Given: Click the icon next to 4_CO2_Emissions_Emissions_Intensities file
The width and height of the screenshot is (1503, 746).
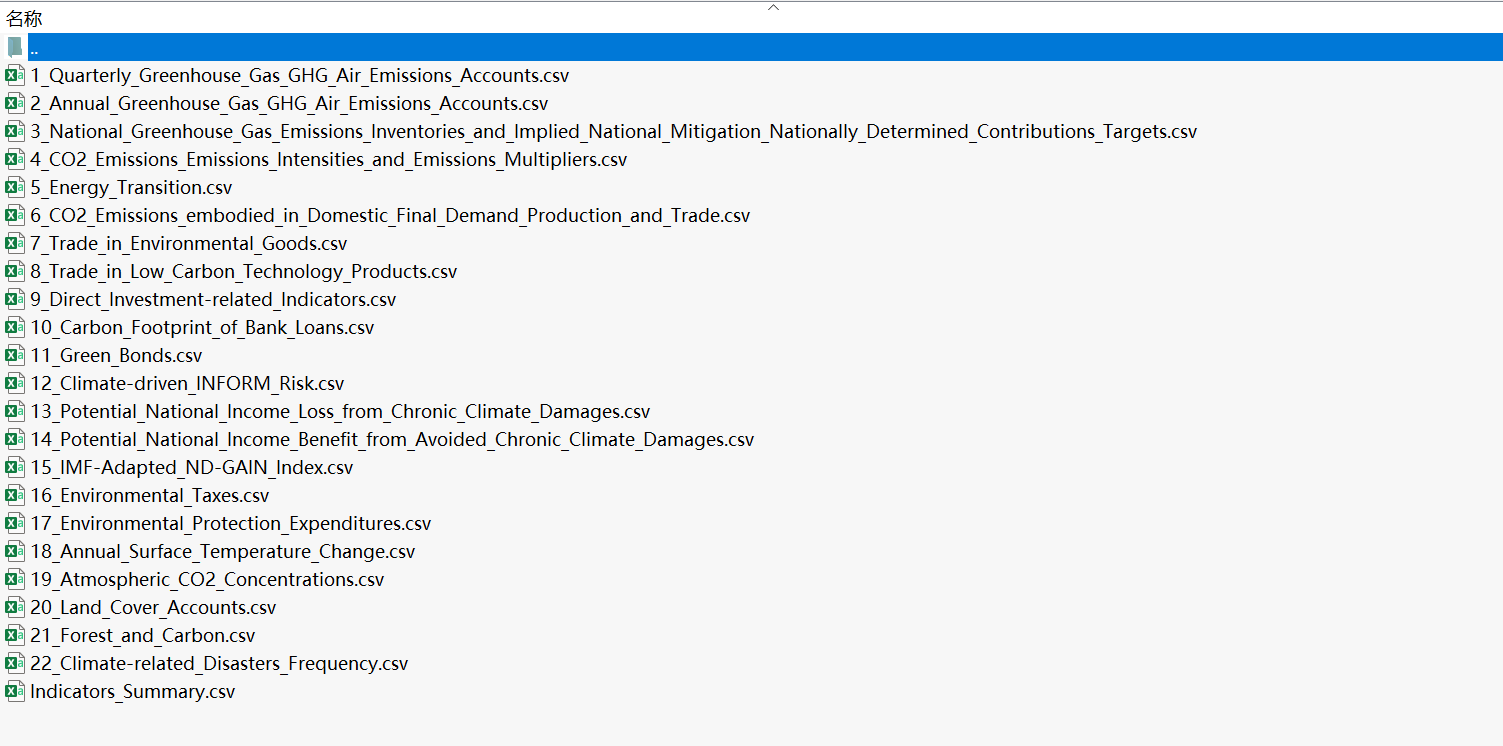Looking at the screenshot, I should [x=15, y=159].
